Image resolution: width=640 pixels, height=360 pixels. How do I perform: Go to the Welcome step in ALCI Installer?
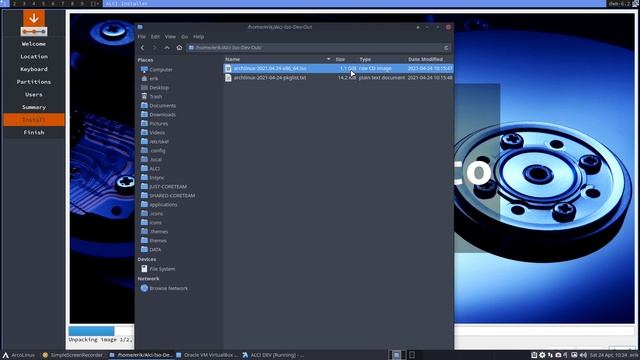[x=34, y=44]
